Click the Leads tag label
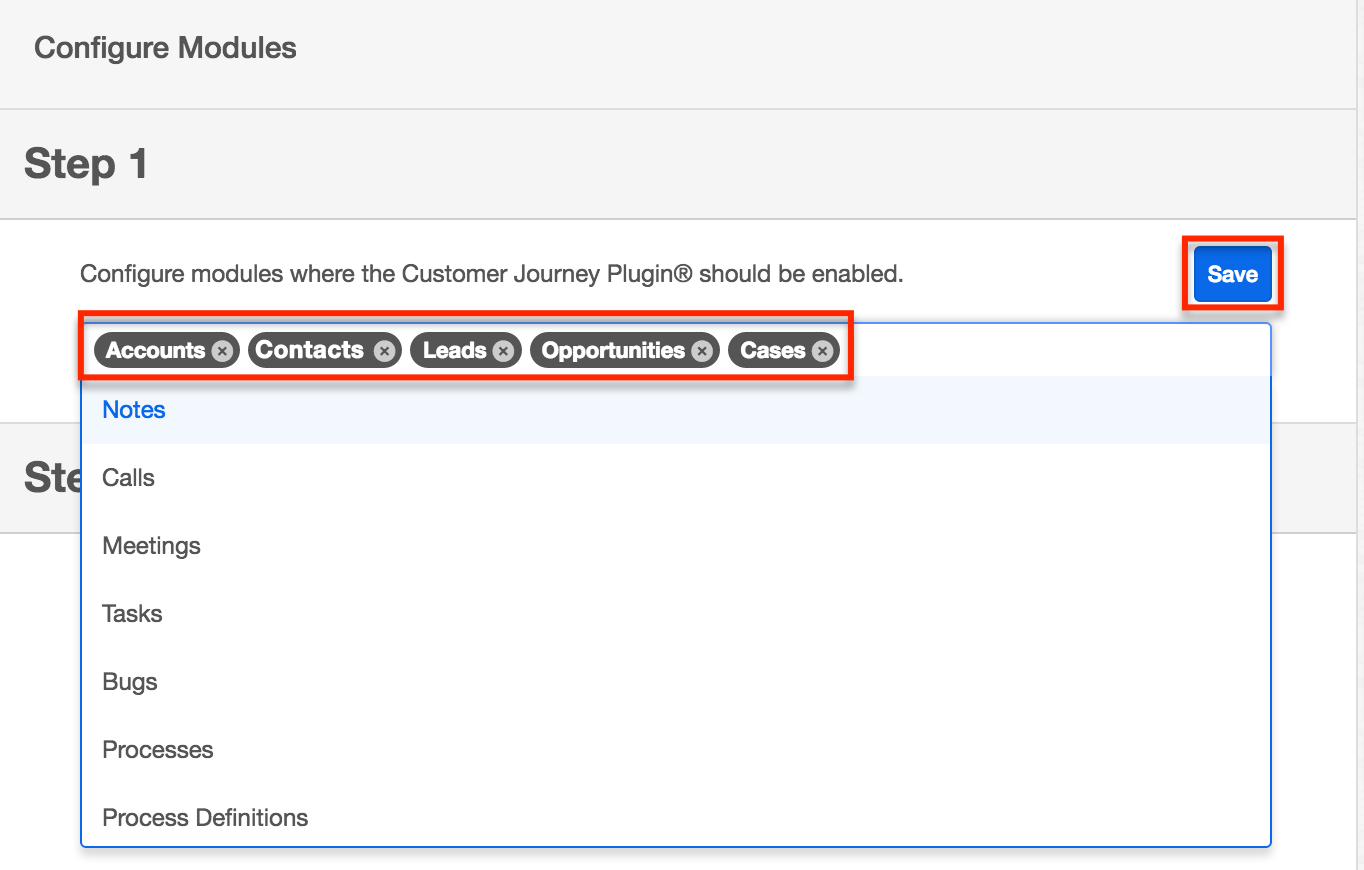Screen dimensions: 1364x870 (x=455, y=351)
